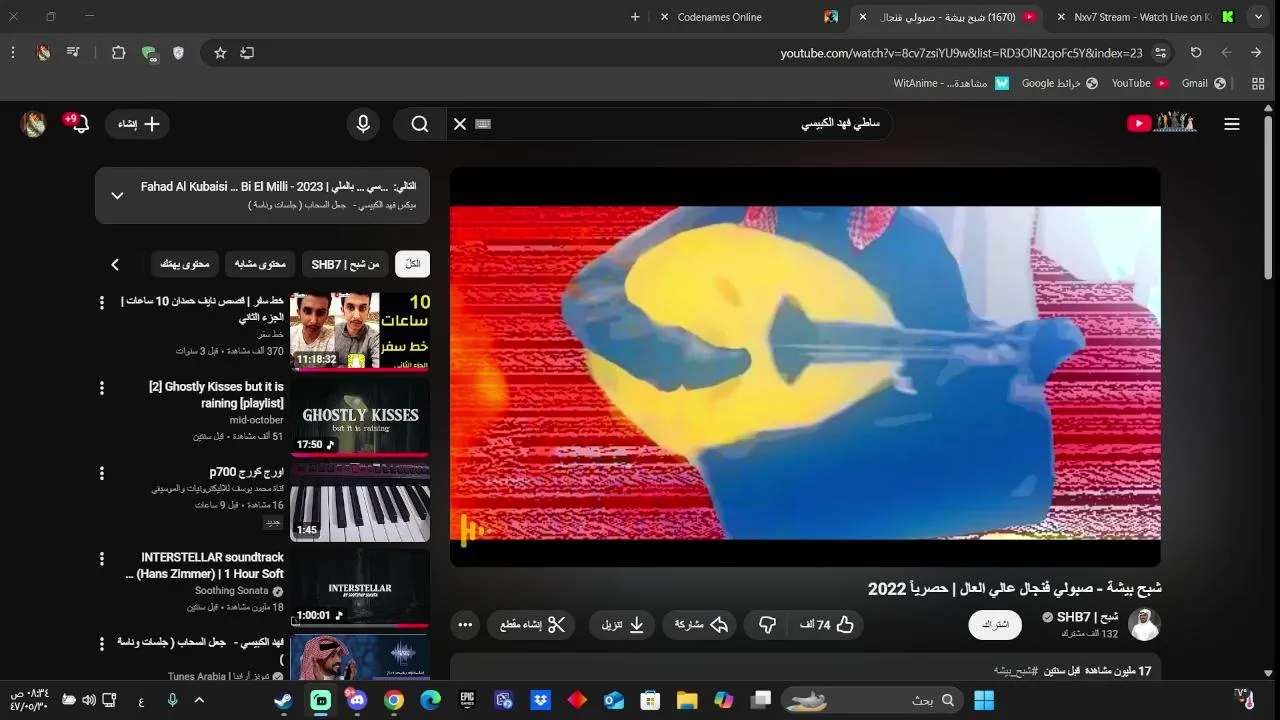Open all-bookmarks grid icon in bookmarks bar
The height and width of the screenshot is (720, 1280).
pyautogui.click(x=1258, y=83)
